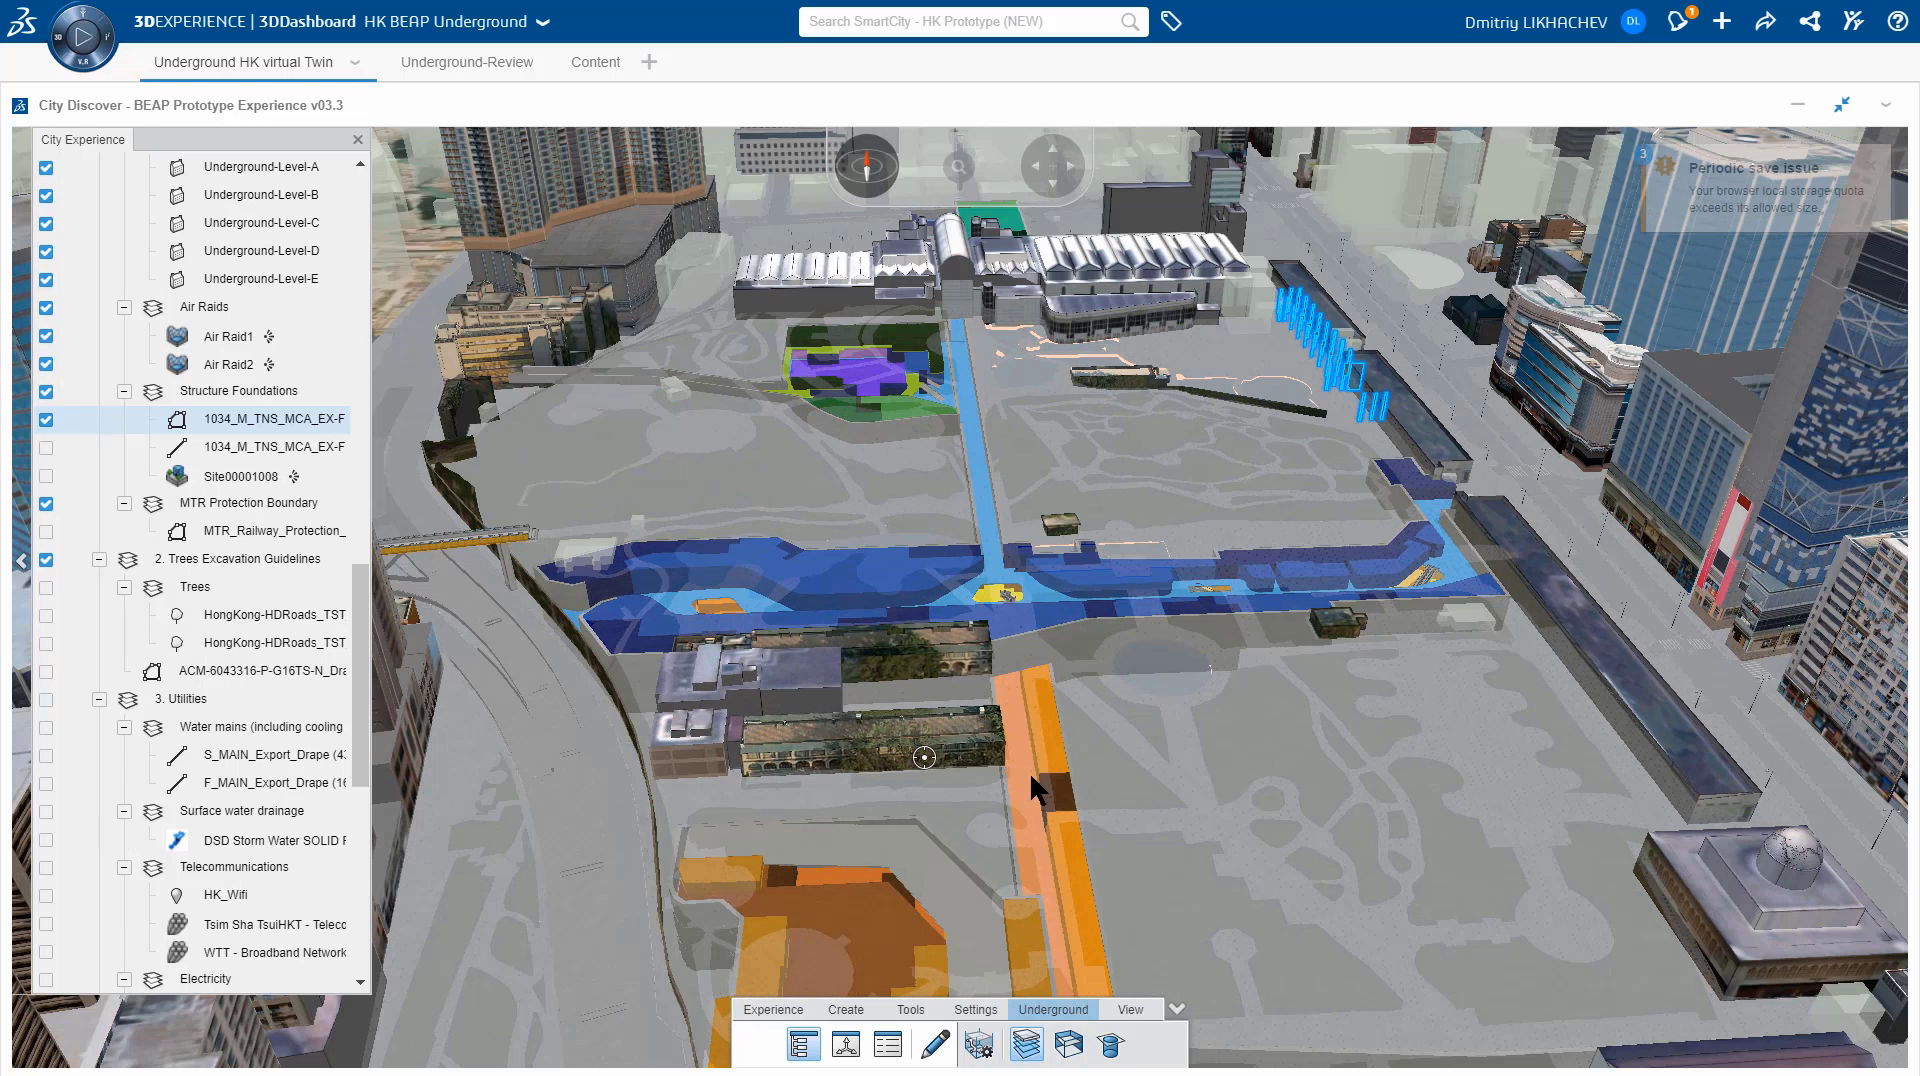
Task: Switch to the Underground-Review tab
Action: point(466,62)
